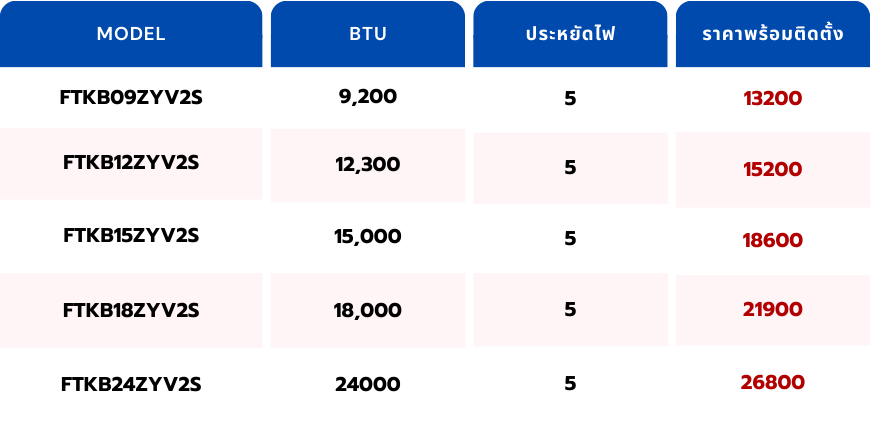Click the 15,000 BTU cell
Screen dimensions: 874x422
click(x=368, y=237)
